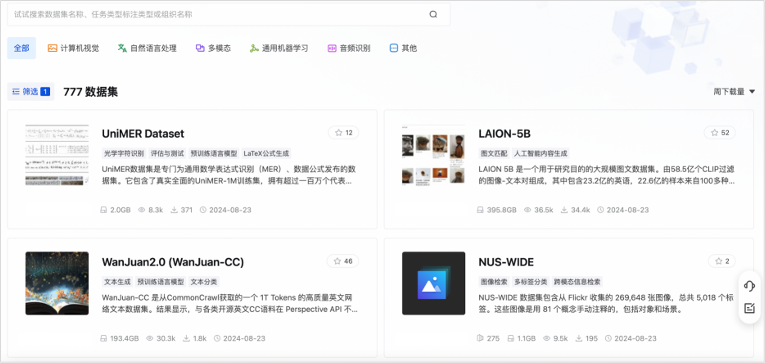Click the LAION 5B description text
The height and width of the screenshot is (363, 765).
607,175
